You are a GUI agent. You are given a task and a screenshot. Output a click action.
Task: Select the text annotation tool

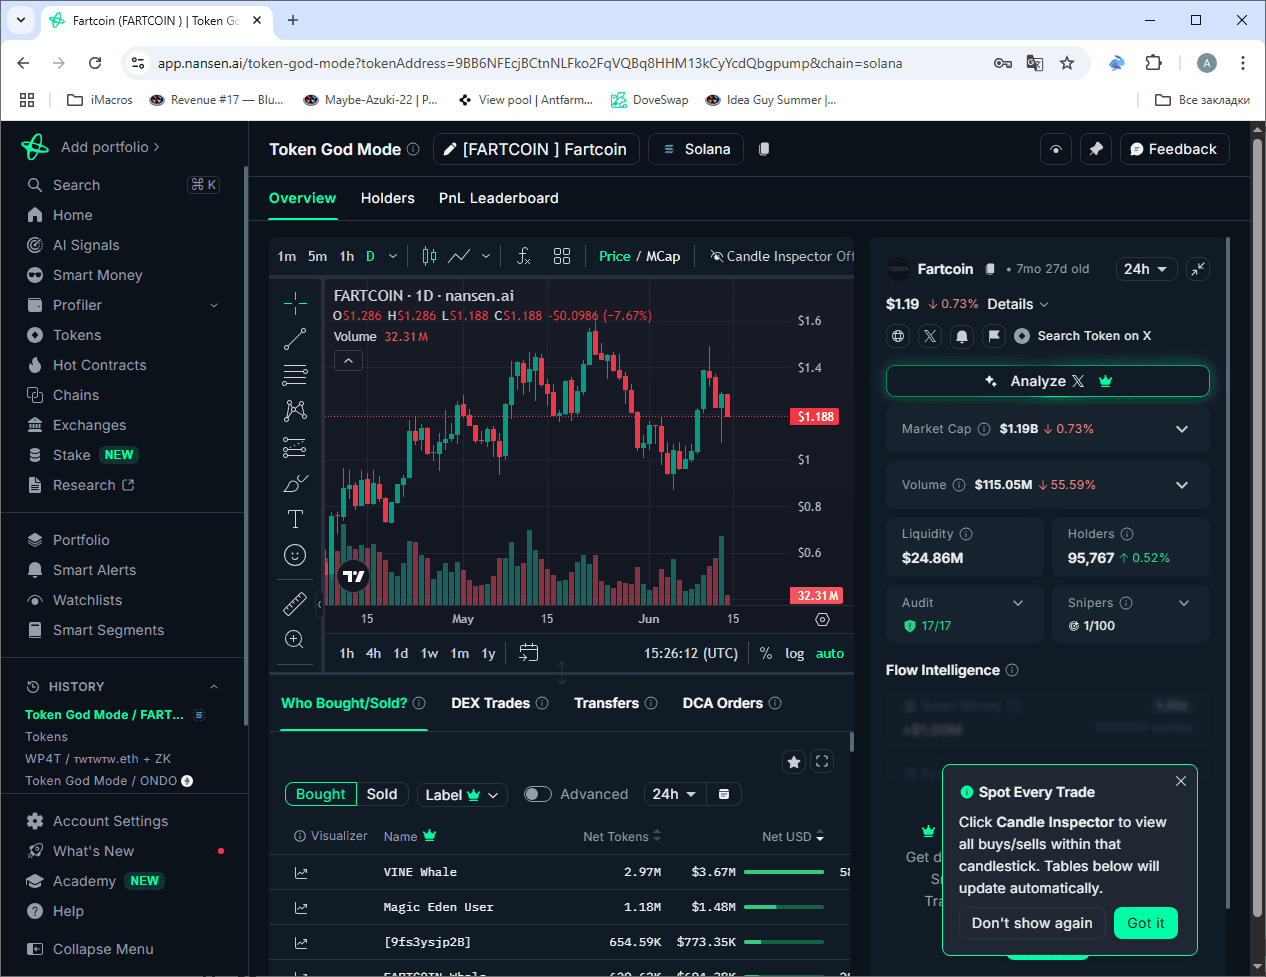295,519
